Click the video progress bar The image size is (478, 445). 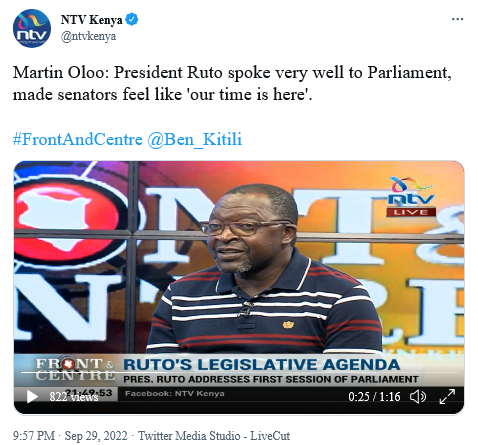click(239, 372)
